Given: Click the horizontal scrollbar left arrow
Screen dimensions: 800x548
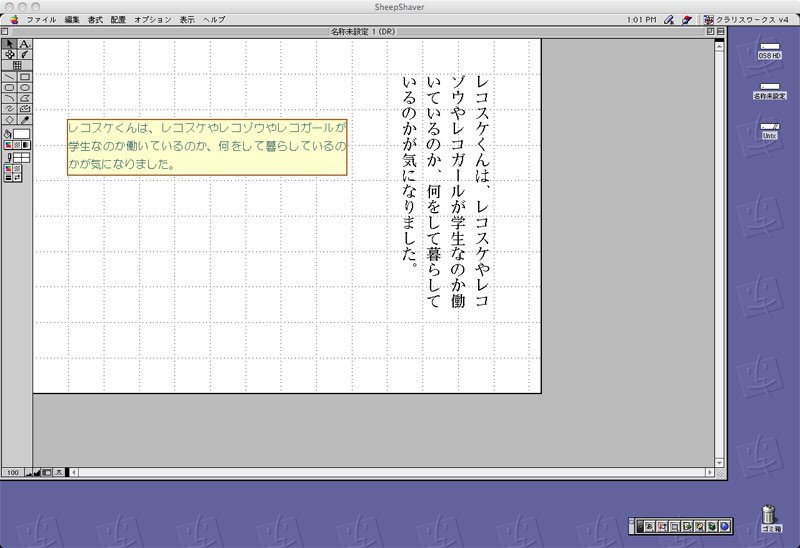Looking at the screenshot, I should (x=74, y=472).
